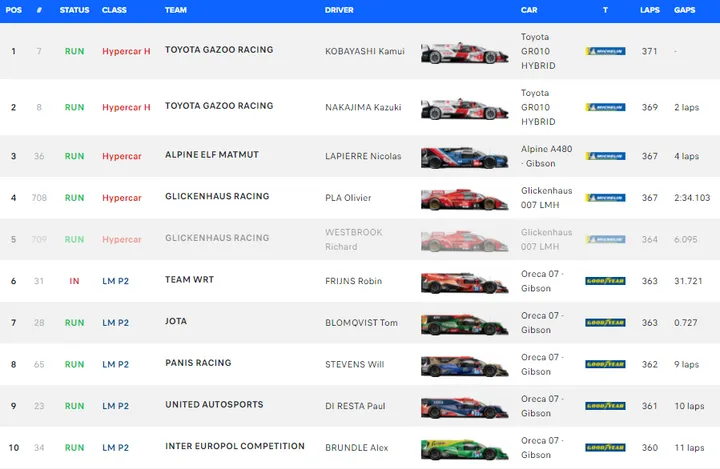Open the #8 Toyota car image (Nakajima)
720x469 pixels.
pos(464,109)
